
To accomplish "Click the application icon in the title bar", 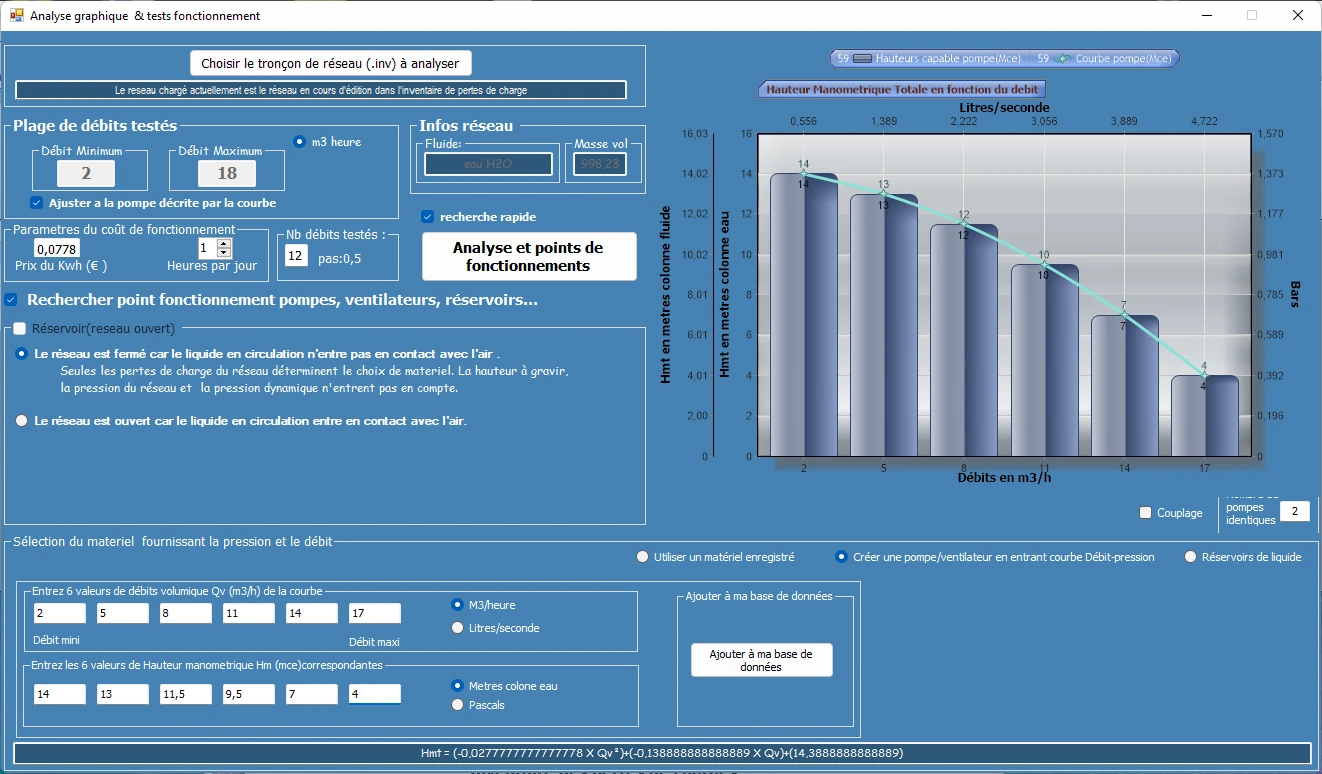I will tap(16, 15).
